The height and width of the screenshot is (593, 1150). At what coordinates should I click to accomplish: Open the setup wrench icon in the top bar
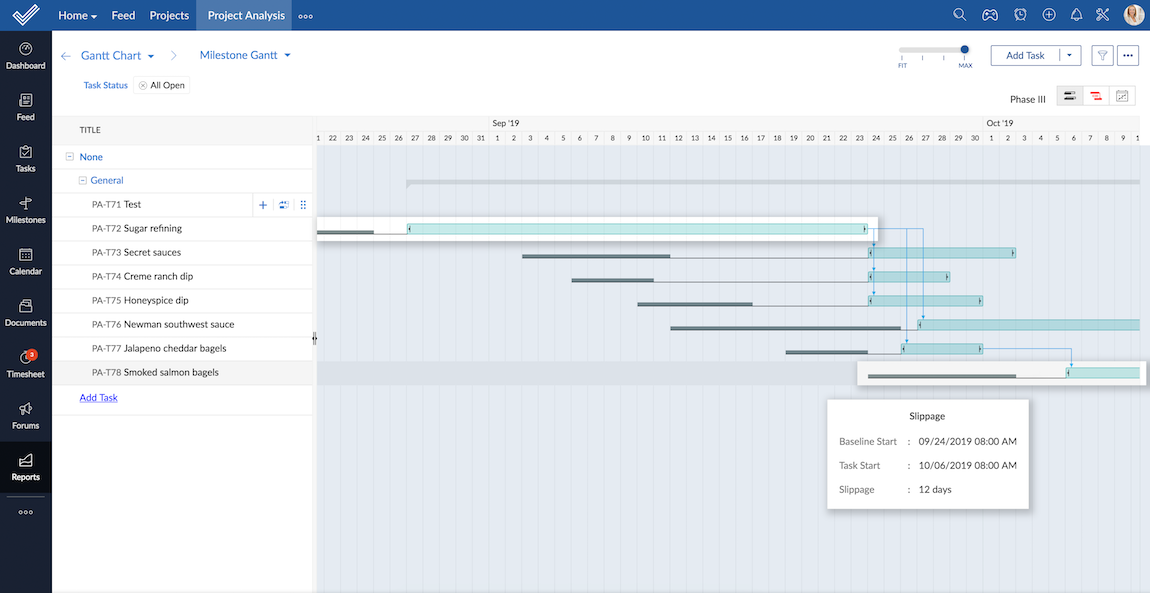1102,14
